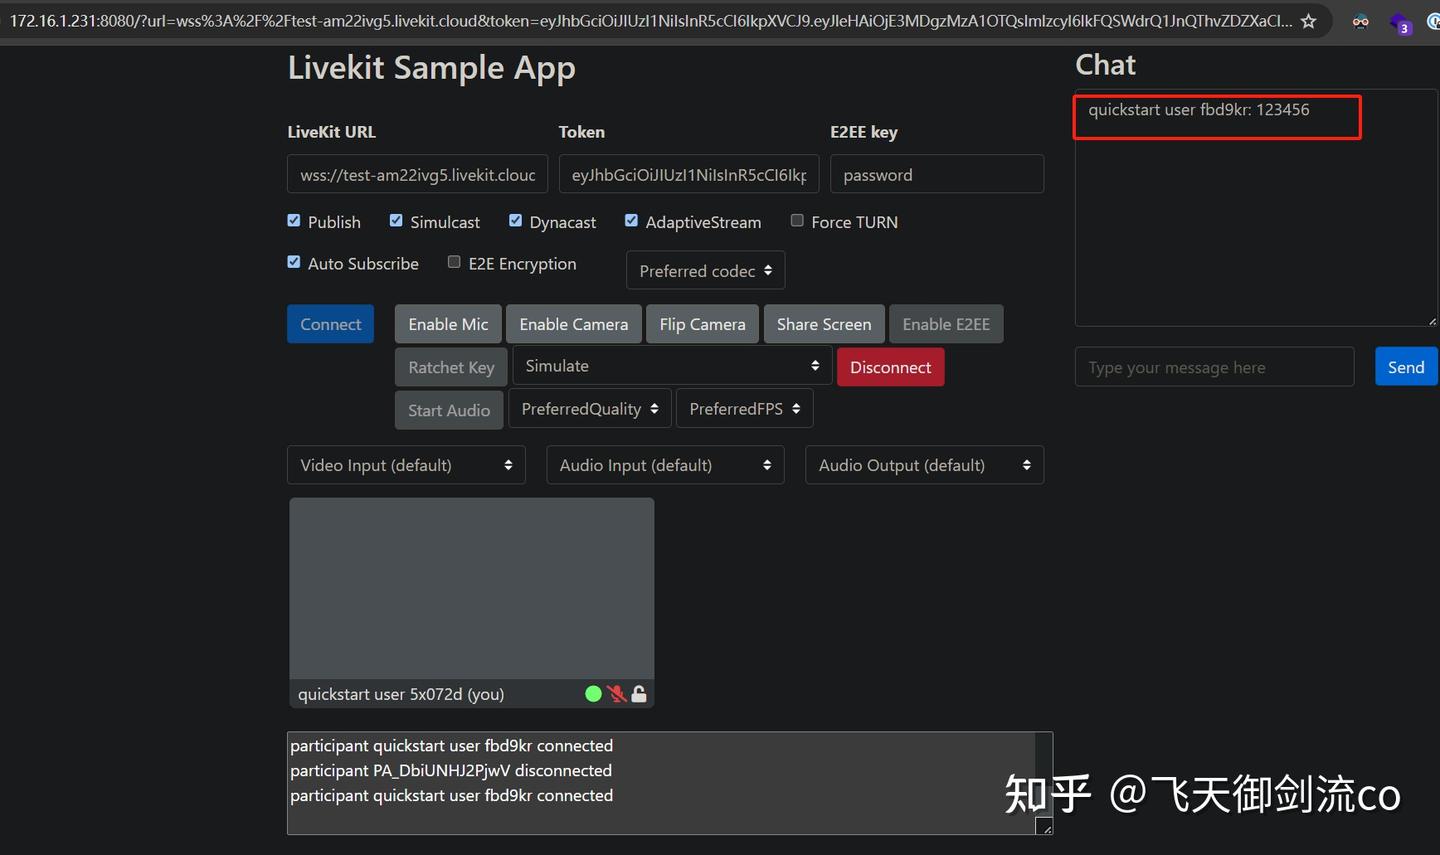Viewport: 1440px width, 855px height.
Task: Click the red muted microphone icon on participant tile
Action: point(616,694)
